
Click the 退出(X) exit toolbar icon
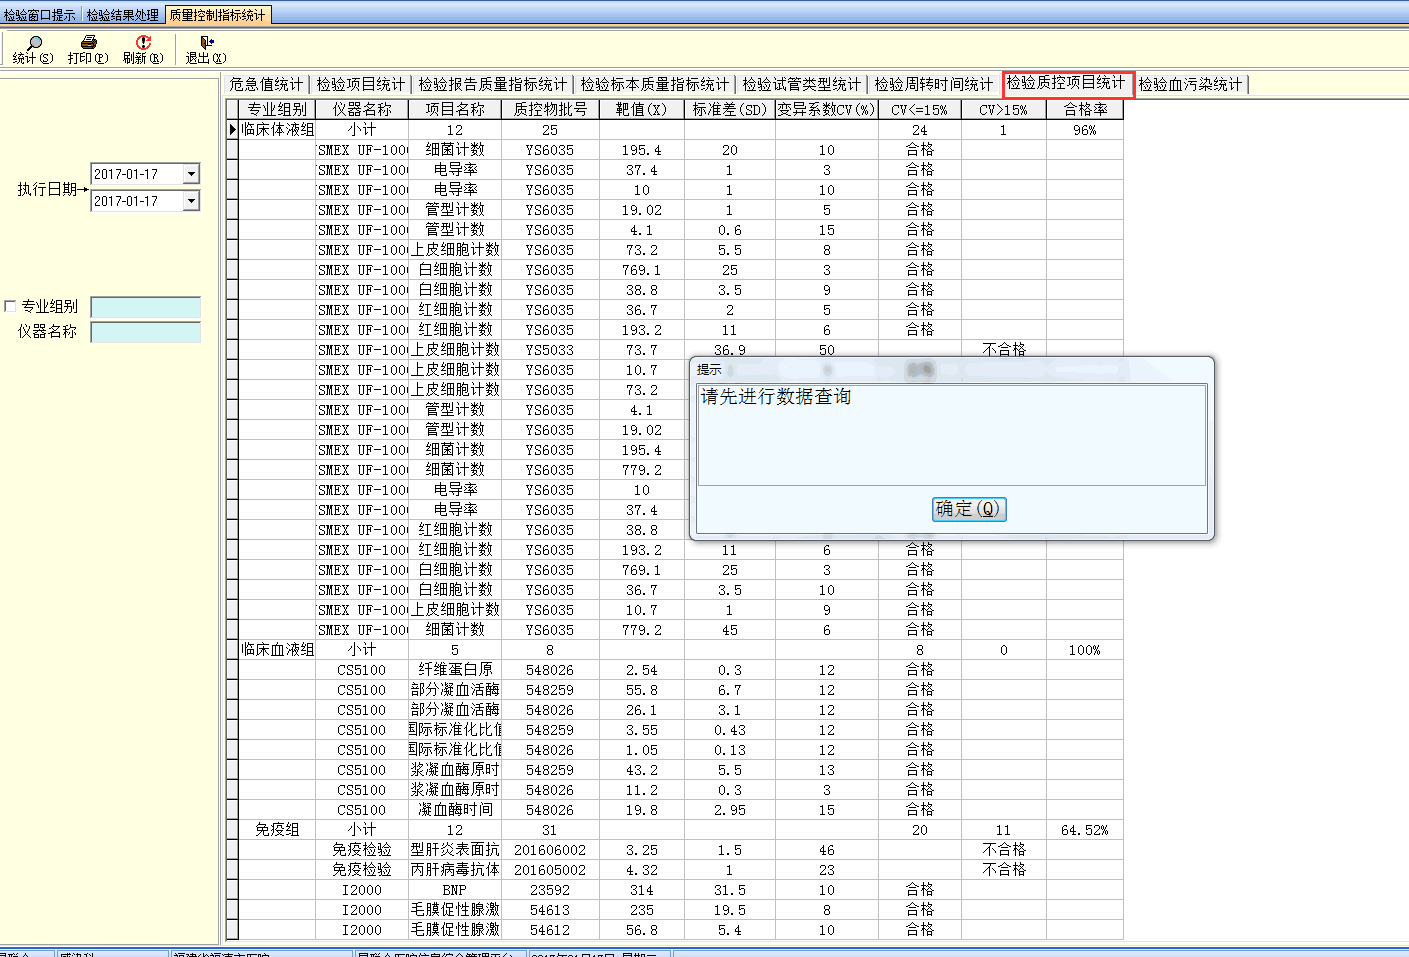coord(206,49)
